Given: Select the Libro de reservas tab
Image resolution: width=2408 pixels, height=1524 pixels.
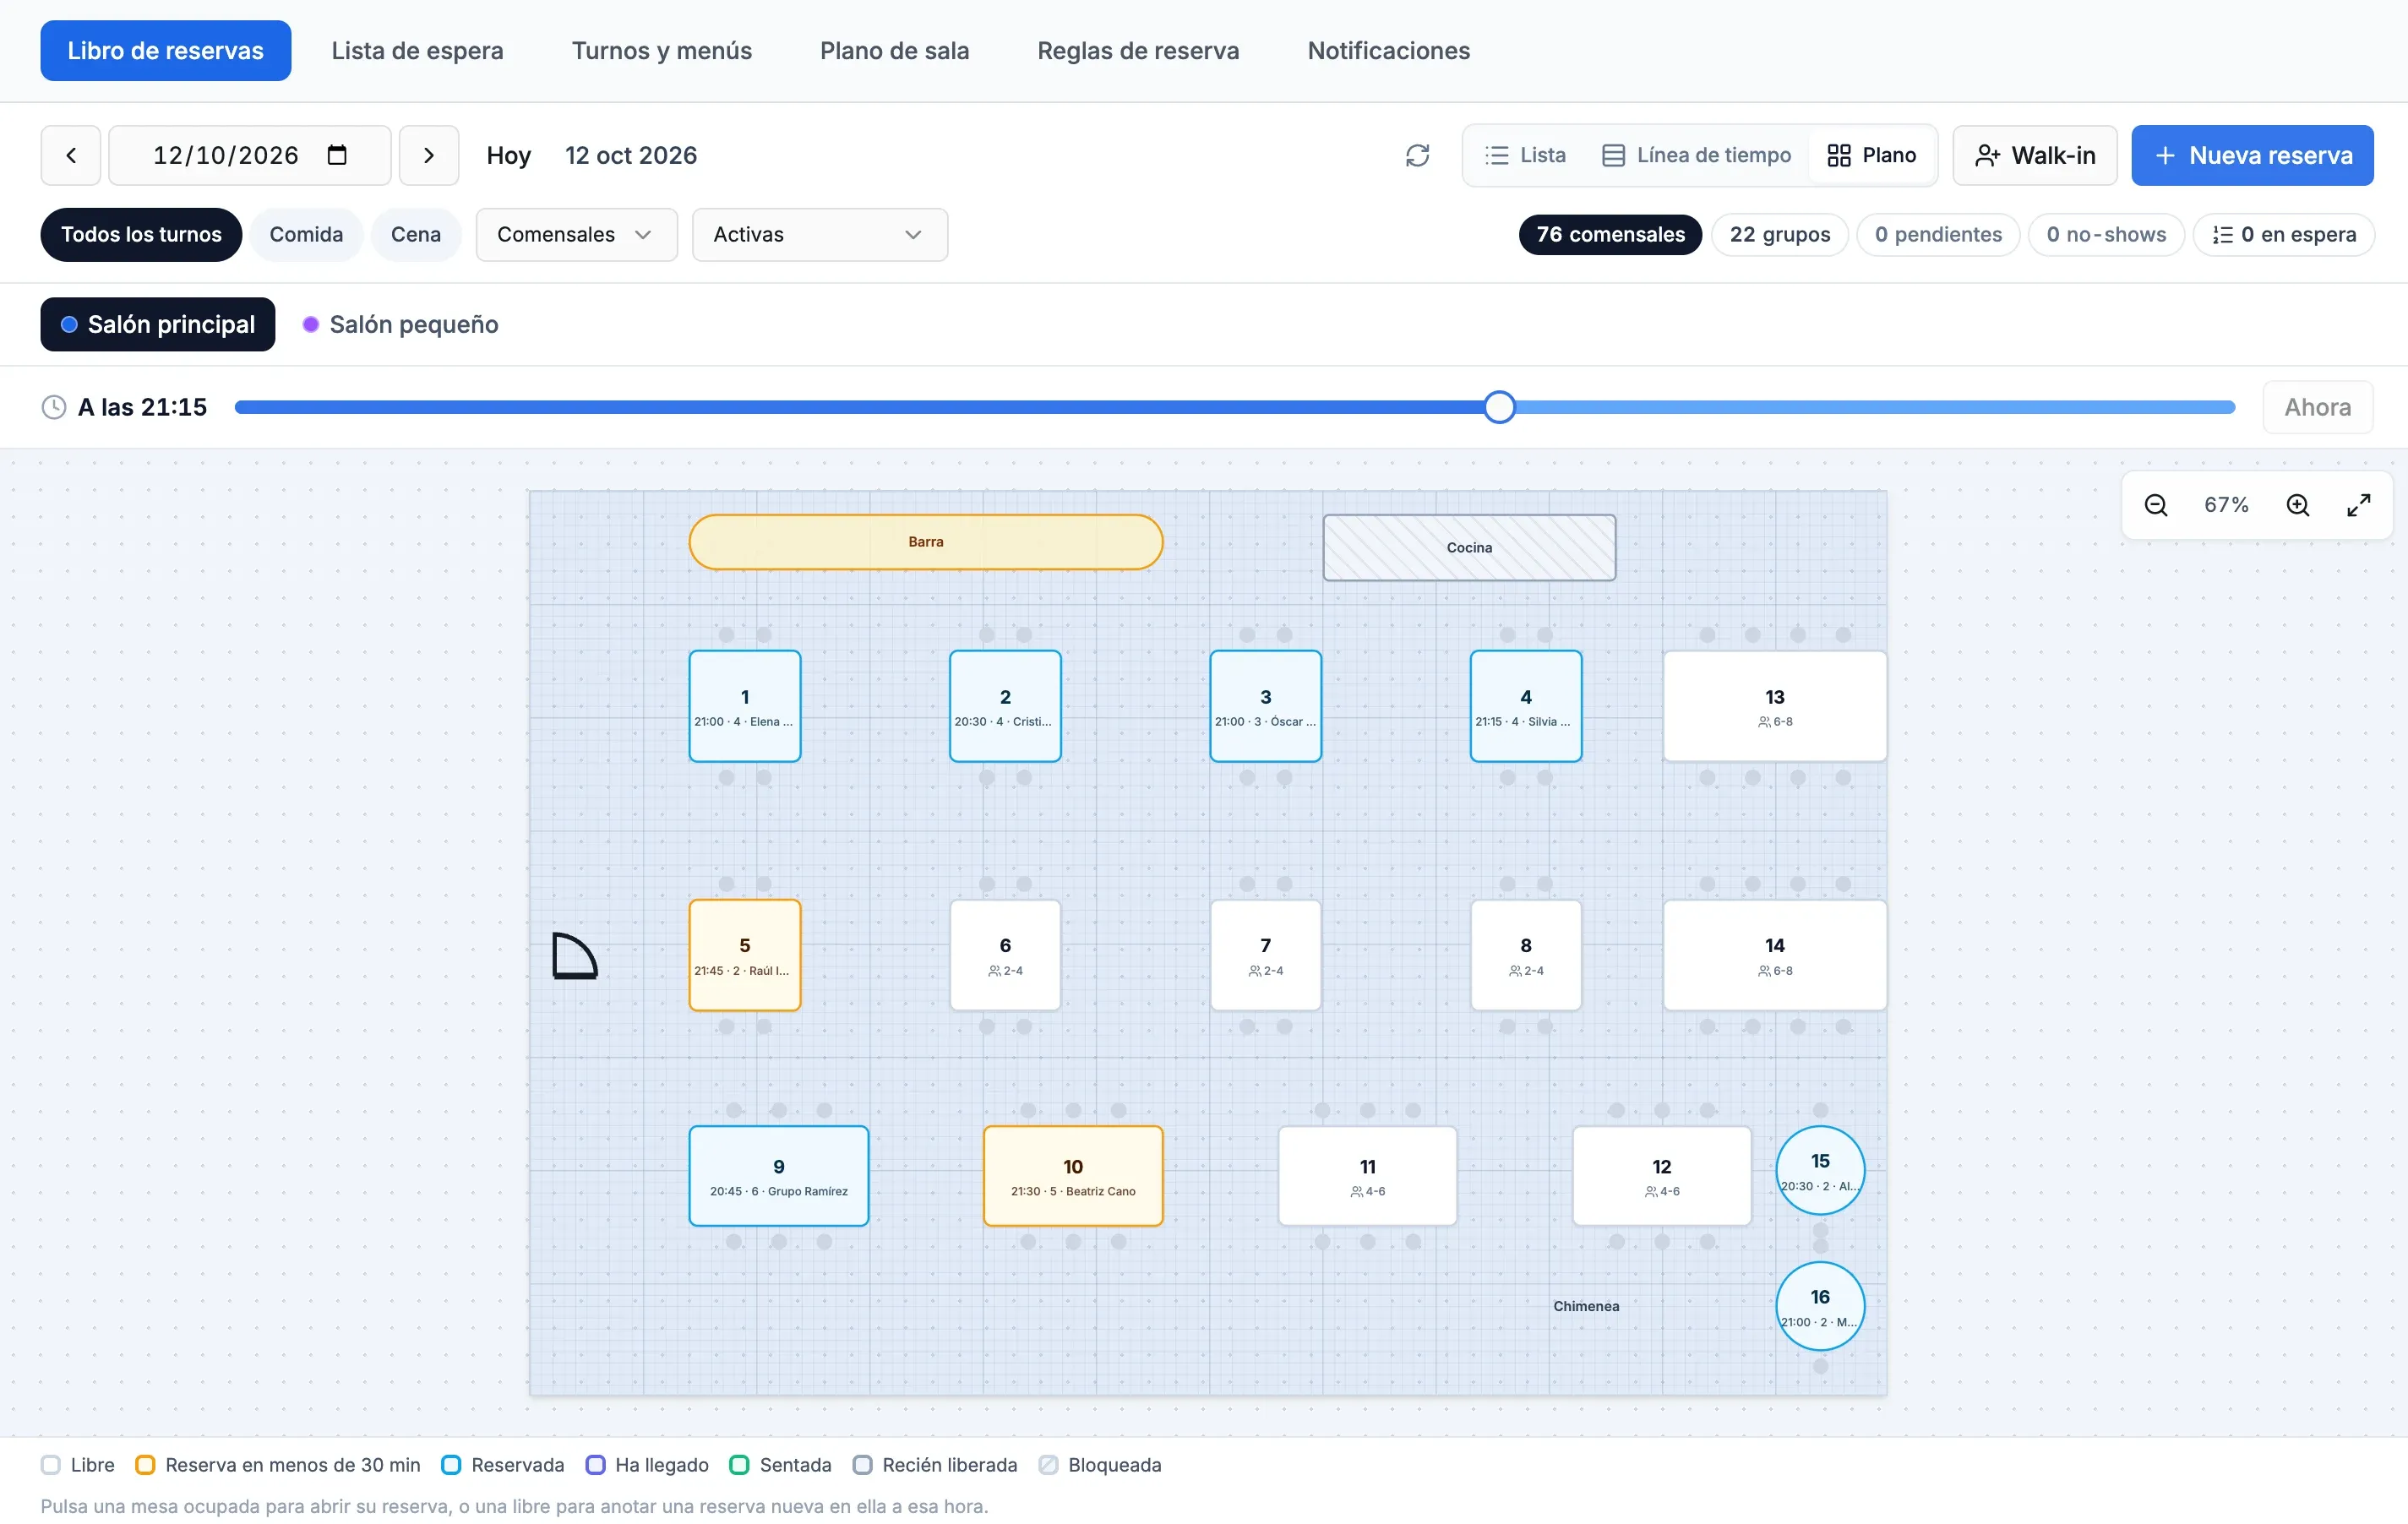Looking at the screenshot, I should click(166, 51).
